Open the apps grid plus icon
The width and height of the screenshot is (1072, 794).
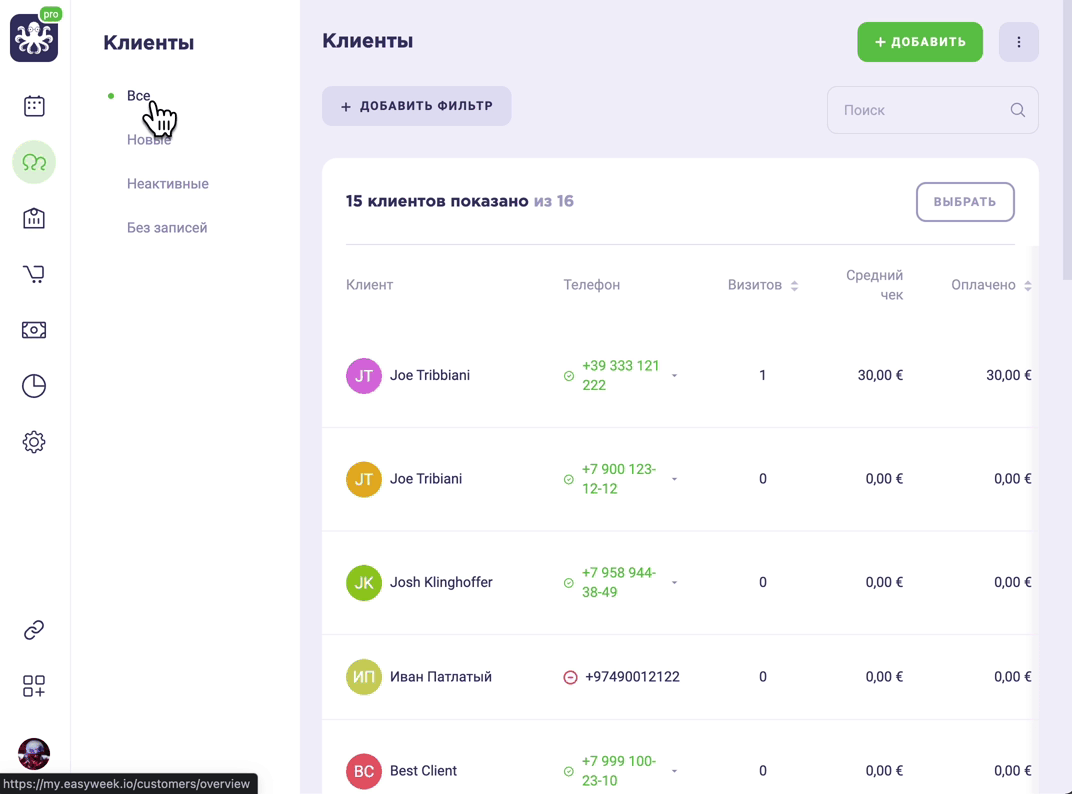click(34, 686)
